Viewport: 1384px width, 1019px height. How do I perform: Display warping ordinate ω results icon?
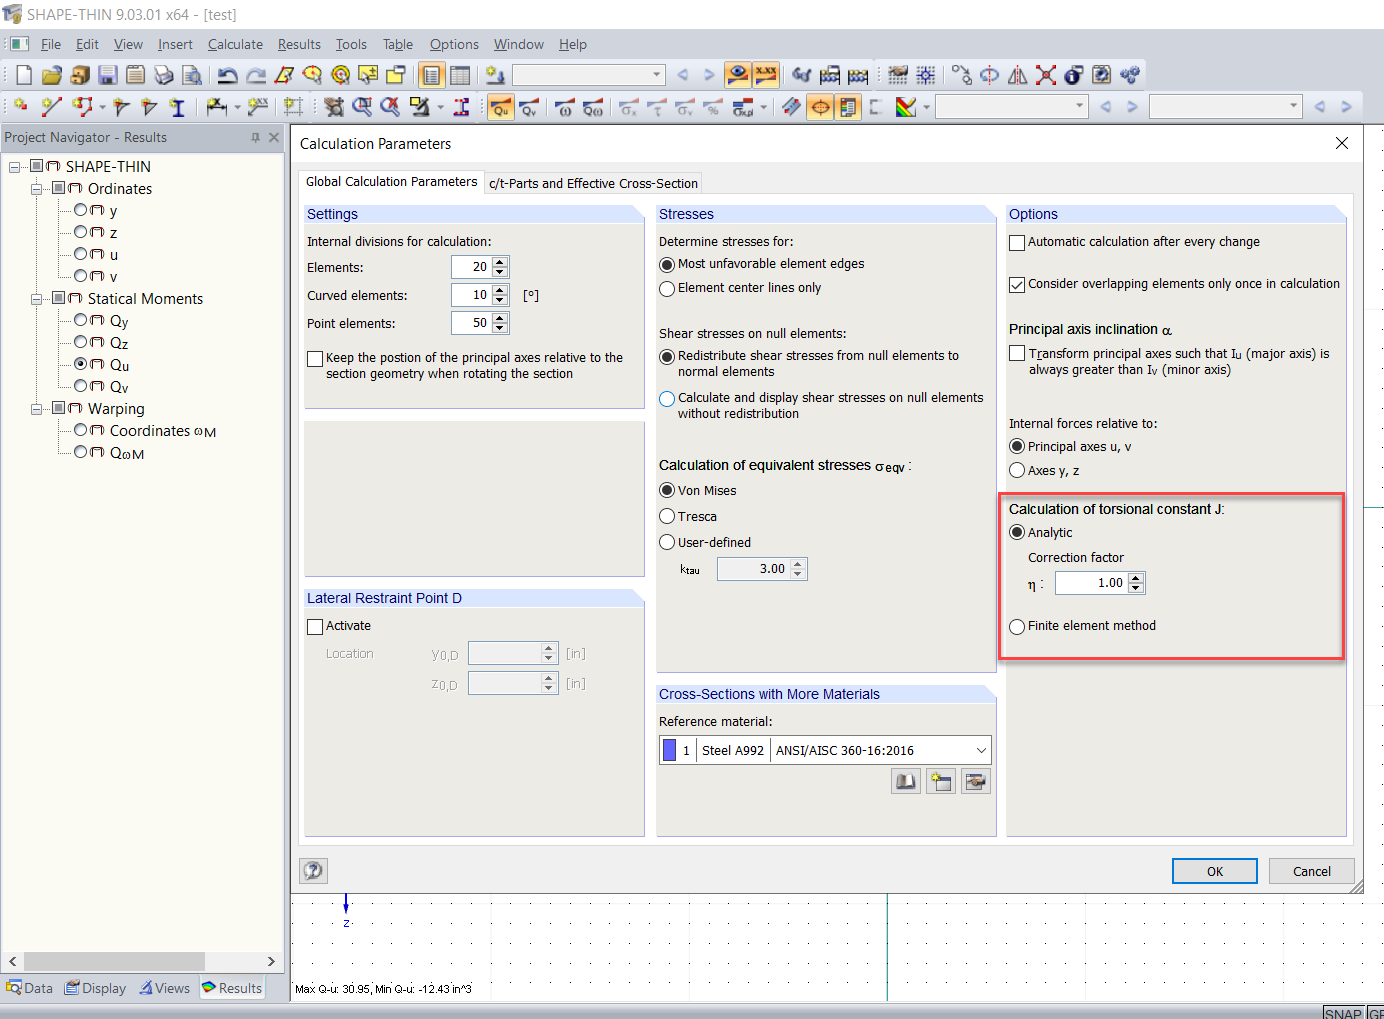(x=566, y=107)
